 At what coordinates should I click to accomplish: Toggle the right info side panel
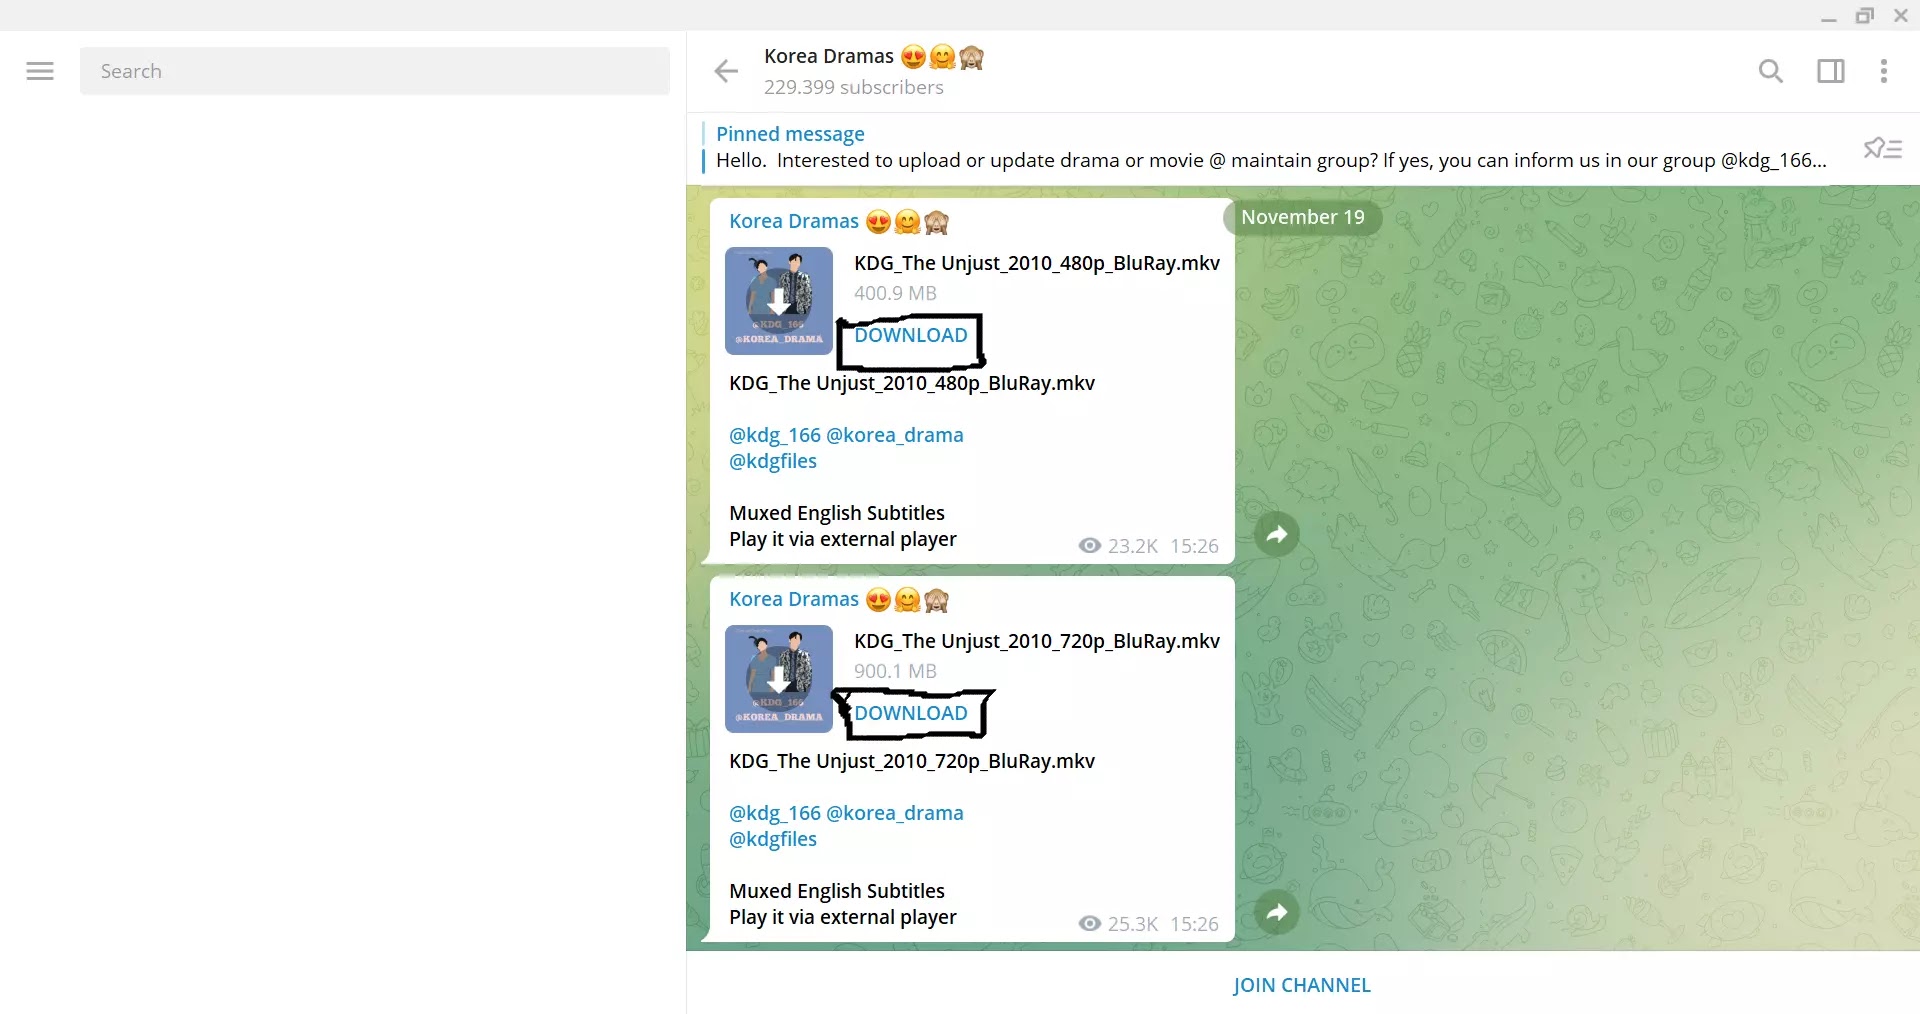[1831, 71]
